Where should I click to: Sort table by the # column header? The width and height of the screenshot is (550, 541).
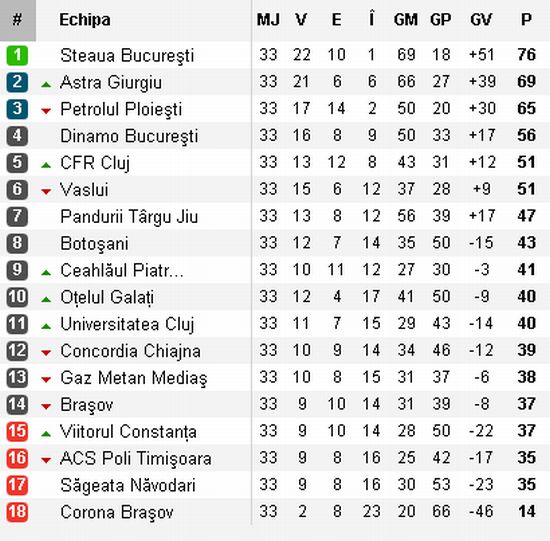pos(18,20)
